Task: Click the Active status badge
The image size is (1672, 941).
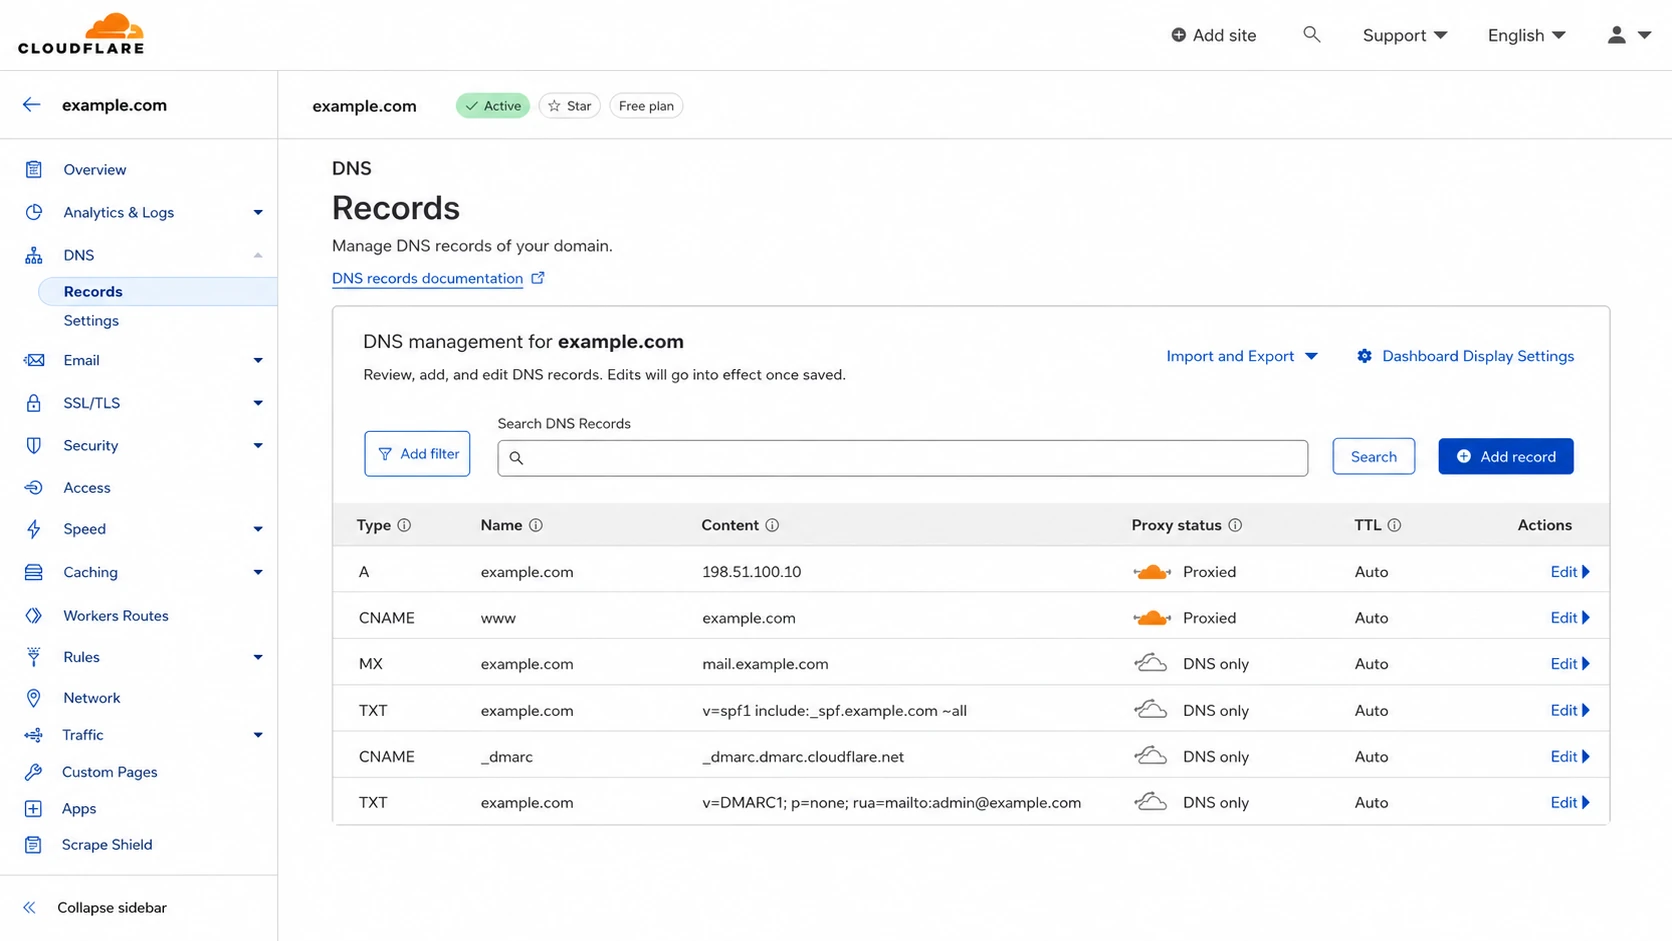Action: pos(493,106)
